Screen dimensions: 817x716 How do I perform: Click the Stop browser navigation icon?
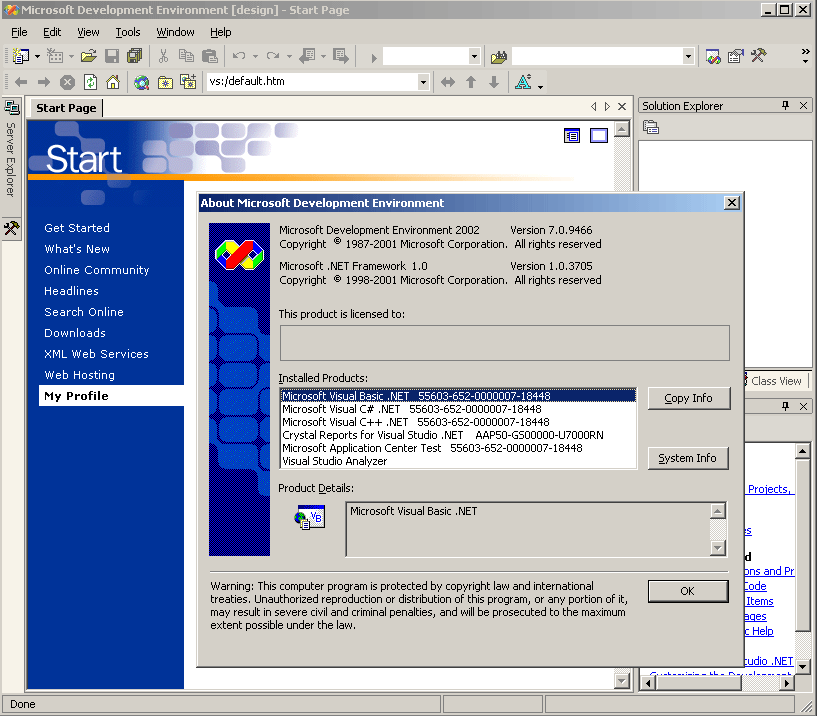[x=67, y=82]
